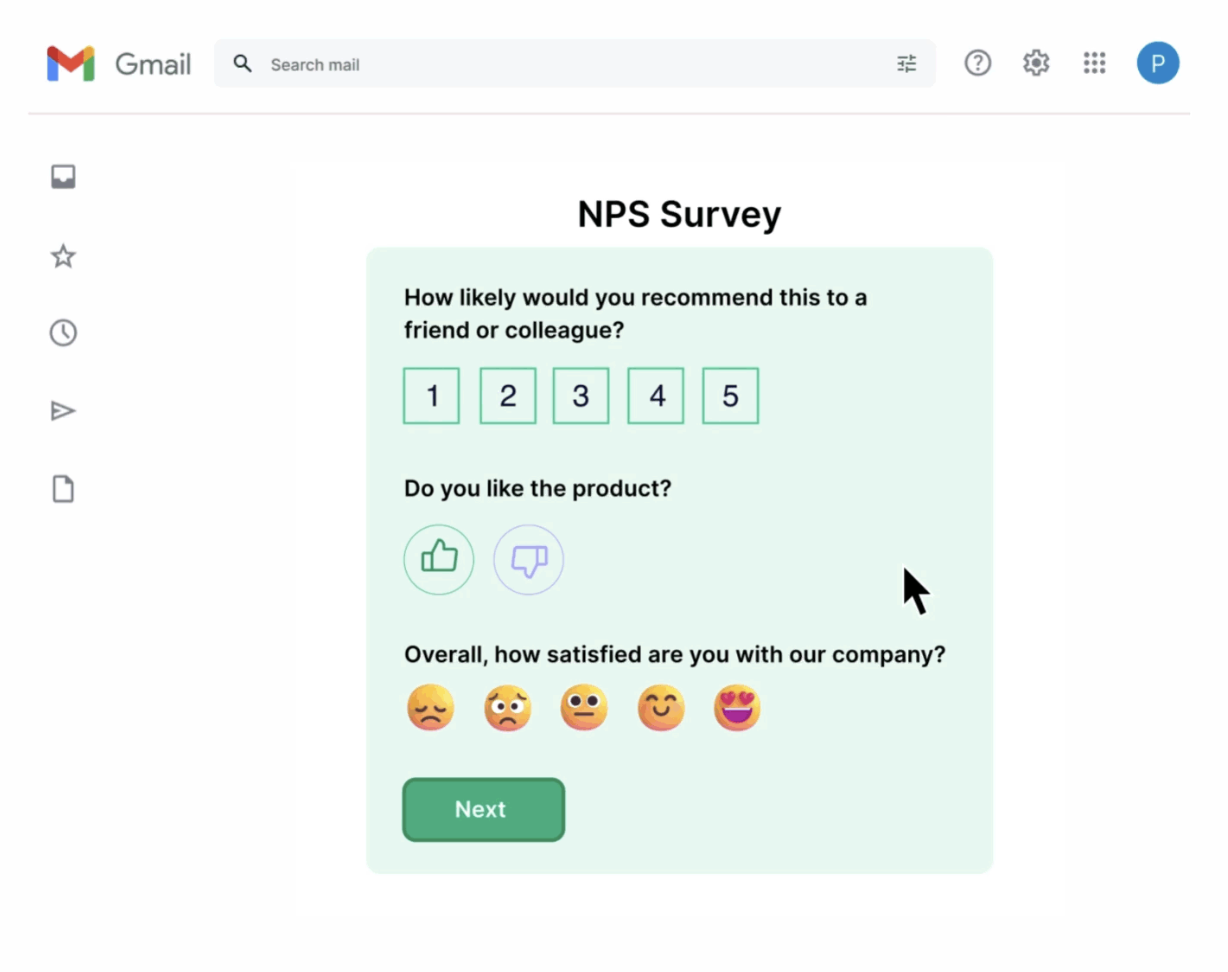Open Starred mail in sidebar
1228x972 pixels.
tap(63, 257)
